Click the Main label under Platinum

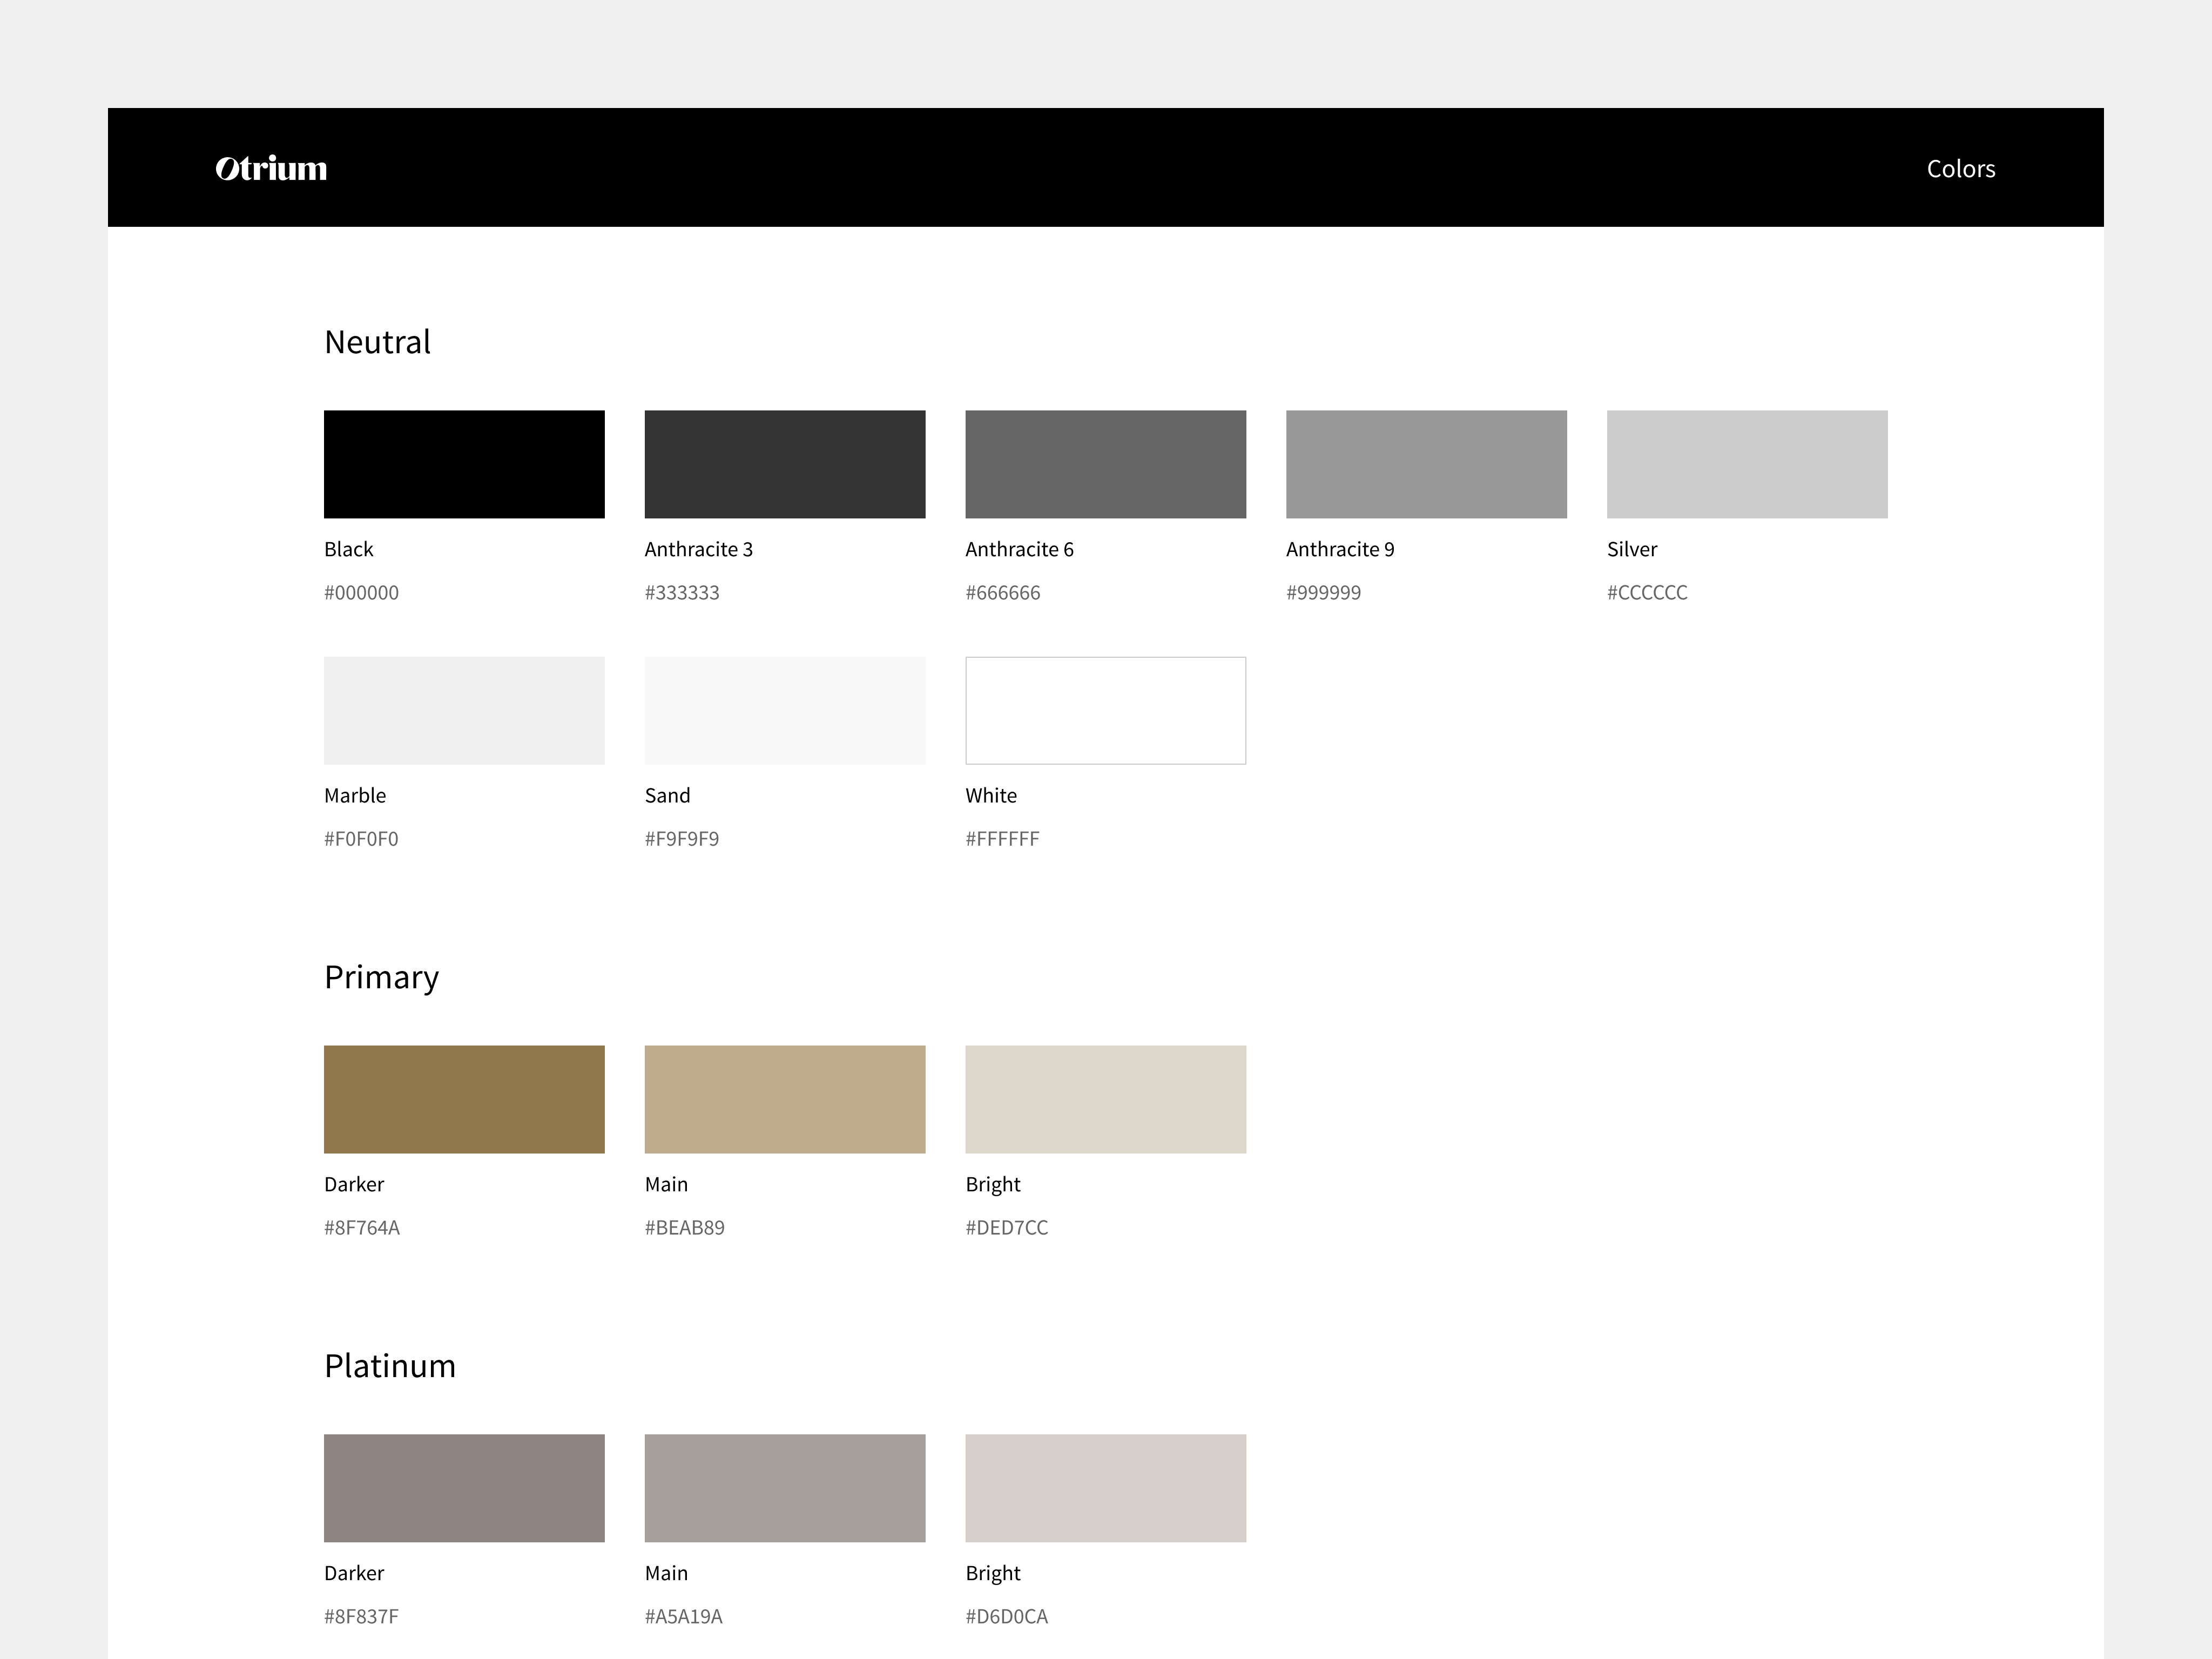tap(666, 1573)
